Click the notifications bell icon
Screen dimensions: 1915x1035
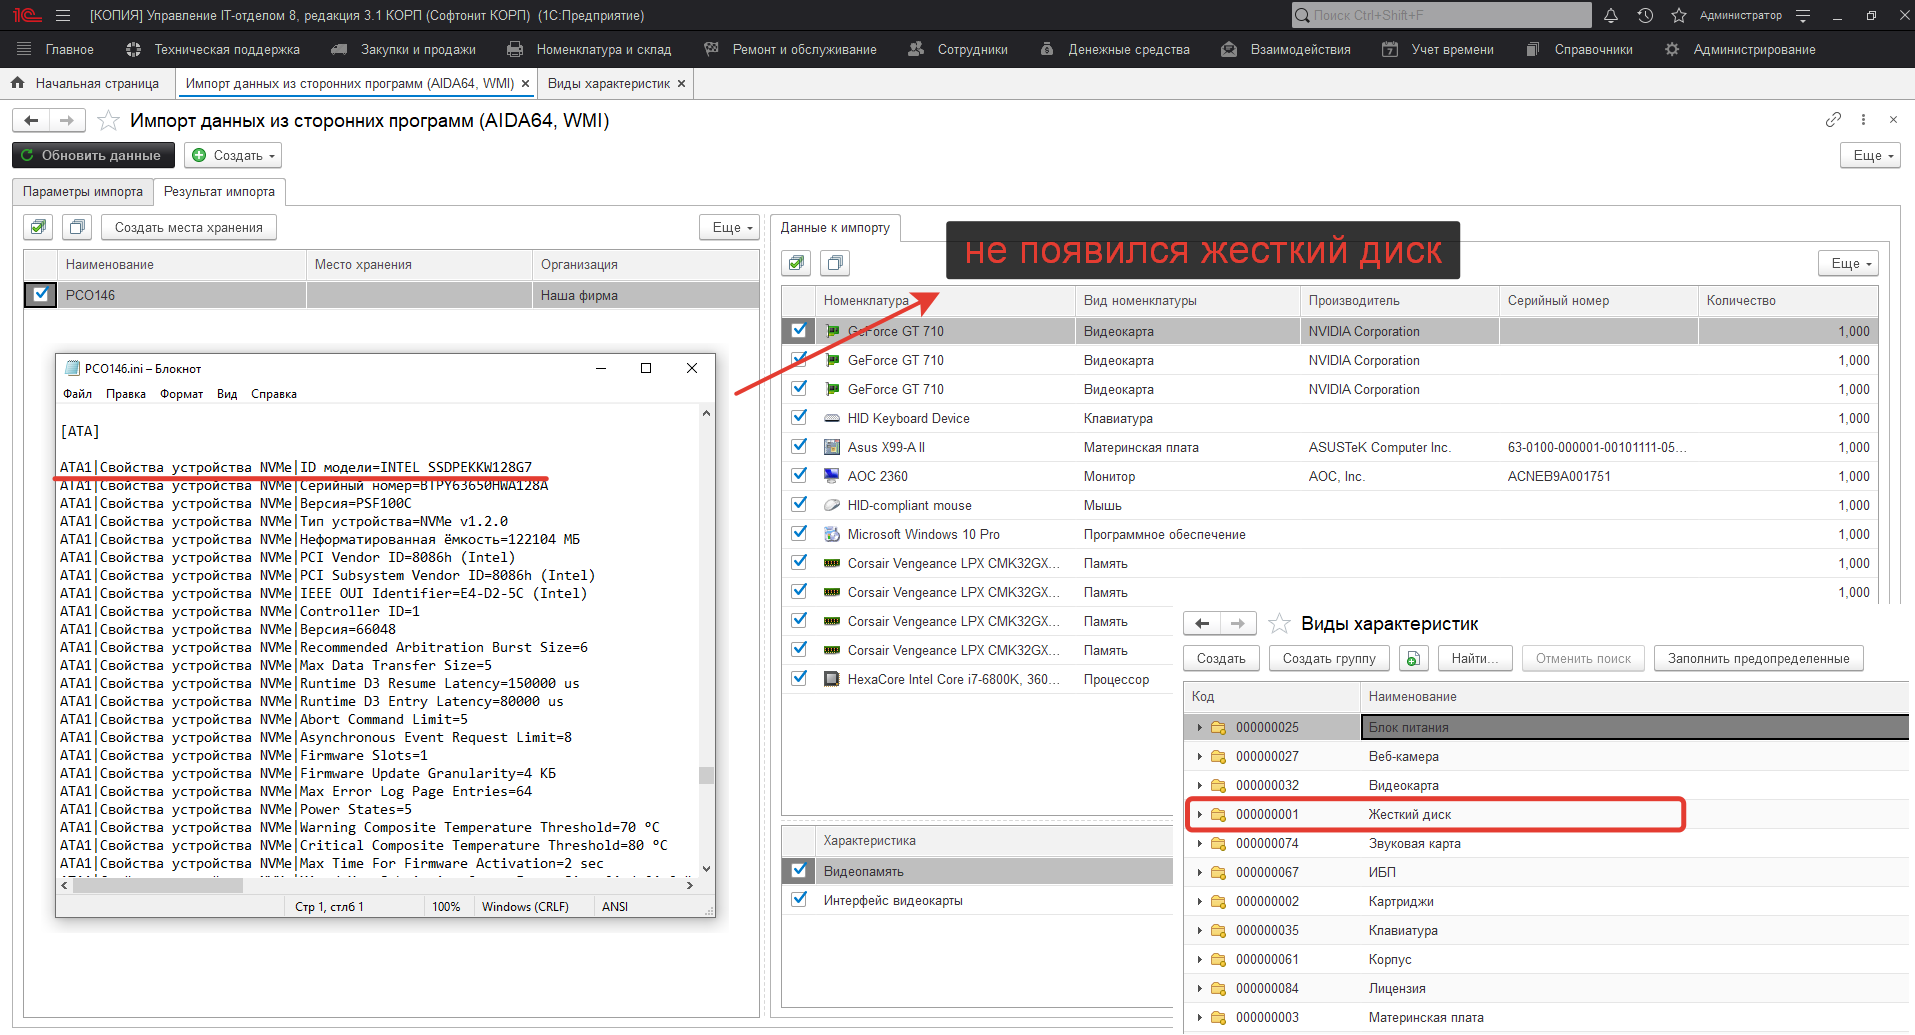coord(1611,15)
